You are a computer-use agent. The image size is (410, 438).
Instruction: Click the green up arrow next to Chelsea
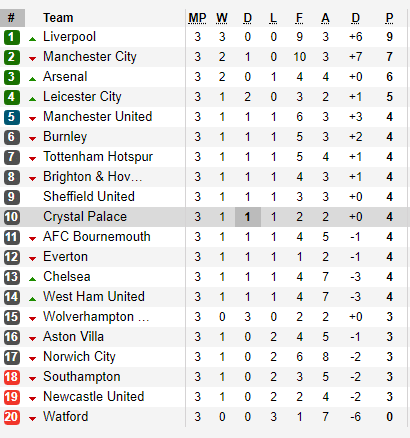pyautogui.click(x=32, y=279)
